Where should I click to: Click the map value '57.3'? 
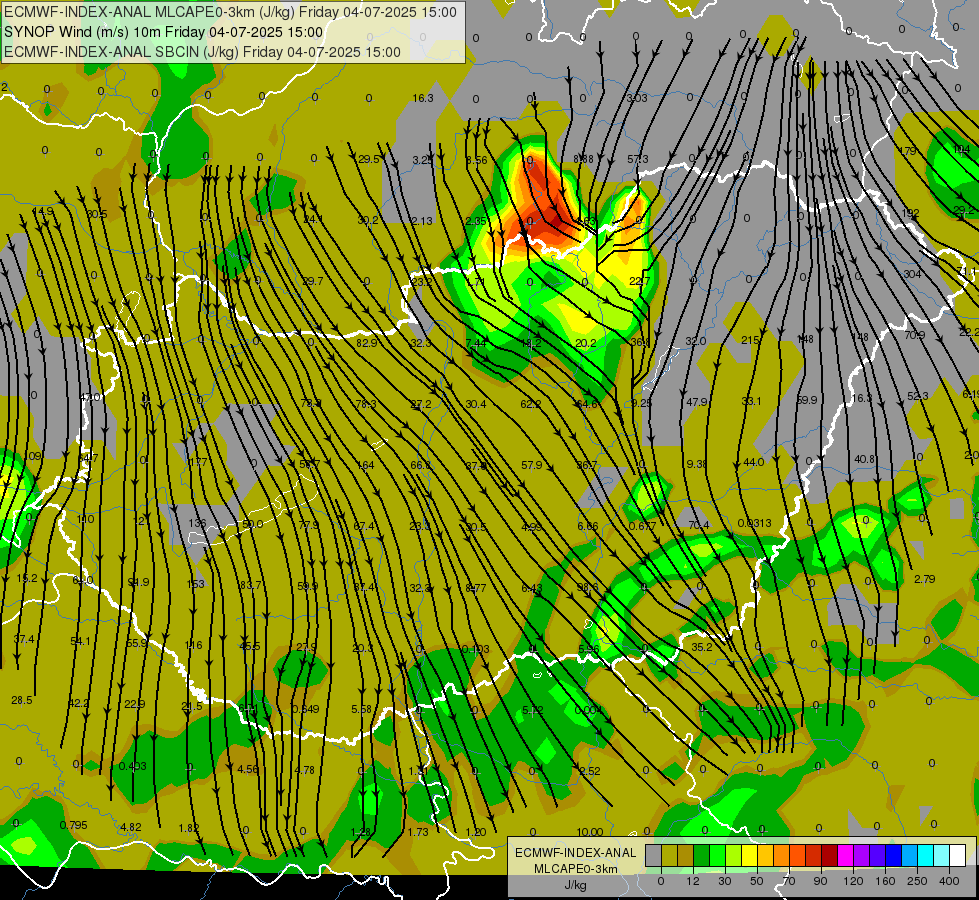(x=637, y=159)
